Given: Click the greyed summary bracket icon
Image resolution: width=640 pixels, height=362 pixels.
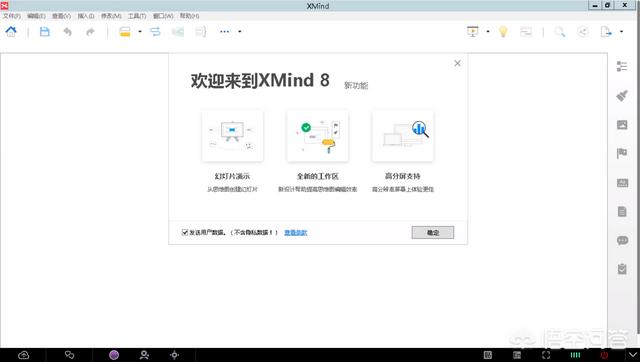Looking at the screenshot, I should pos(200,32).
